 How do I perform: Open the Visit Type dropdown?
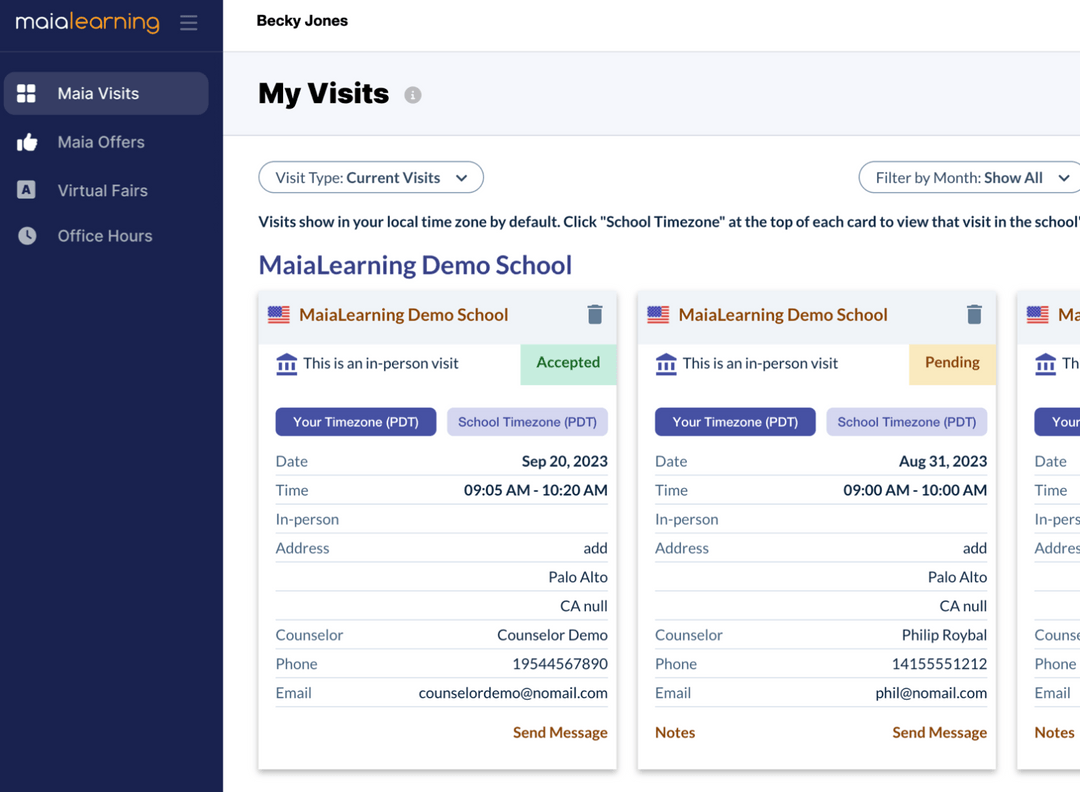(370, 177)
